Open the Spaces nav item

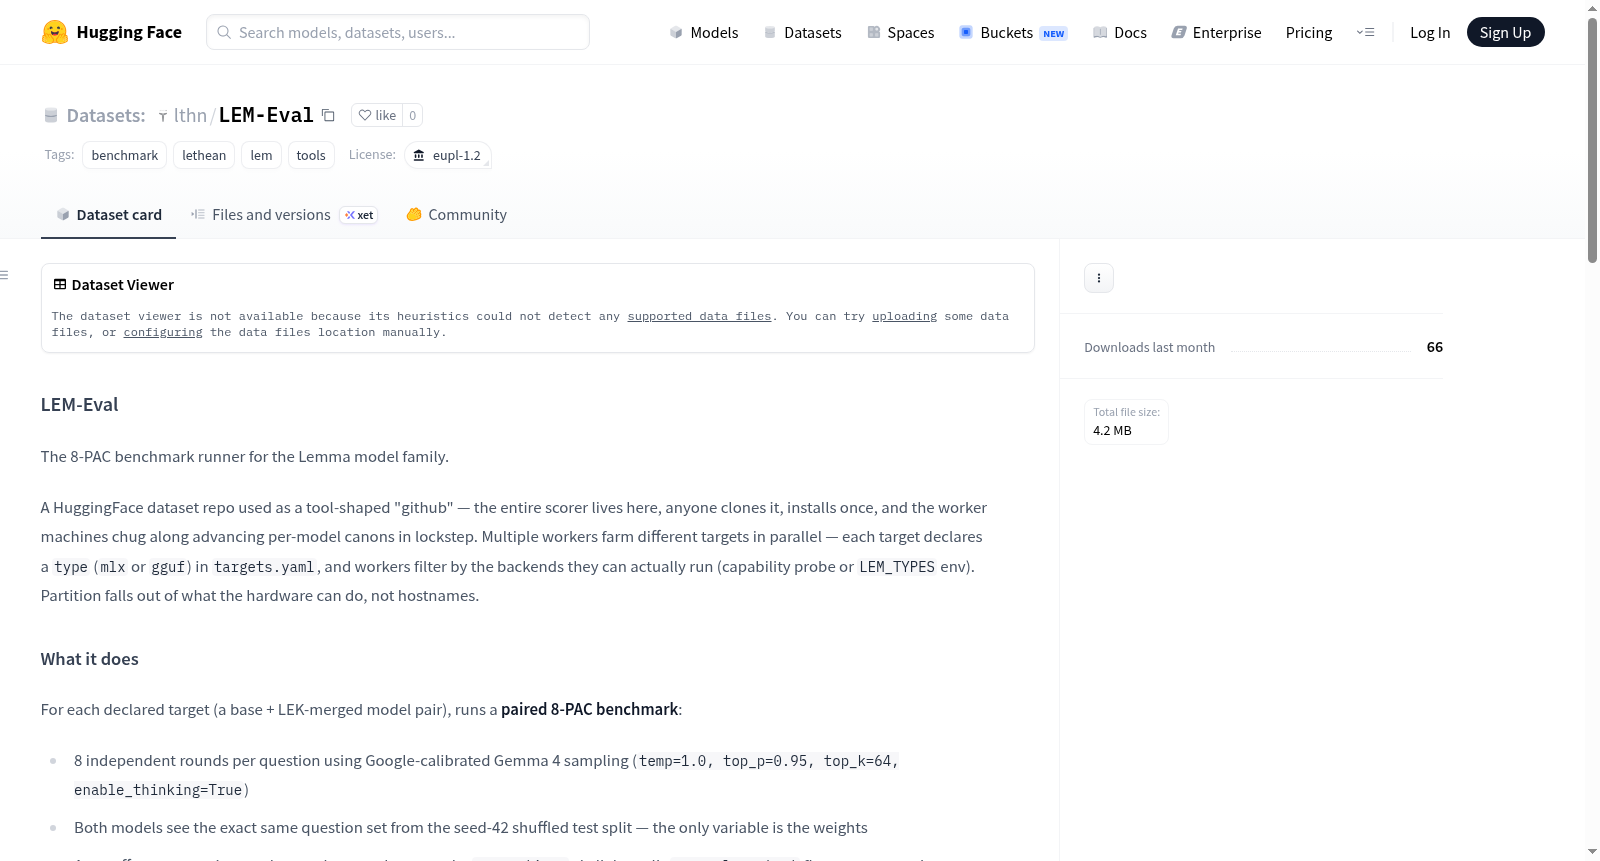[x=900, y=32]
